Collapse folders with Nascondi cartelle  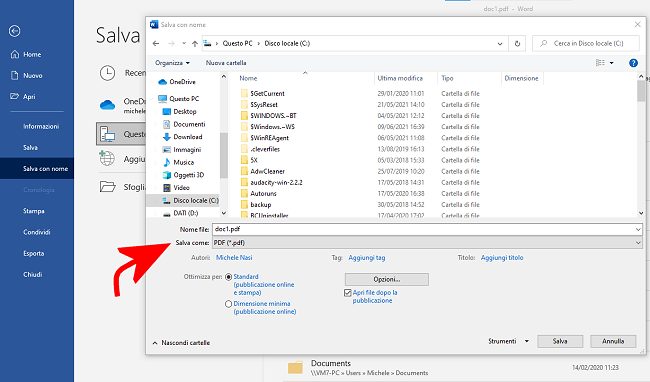point(181,343)
